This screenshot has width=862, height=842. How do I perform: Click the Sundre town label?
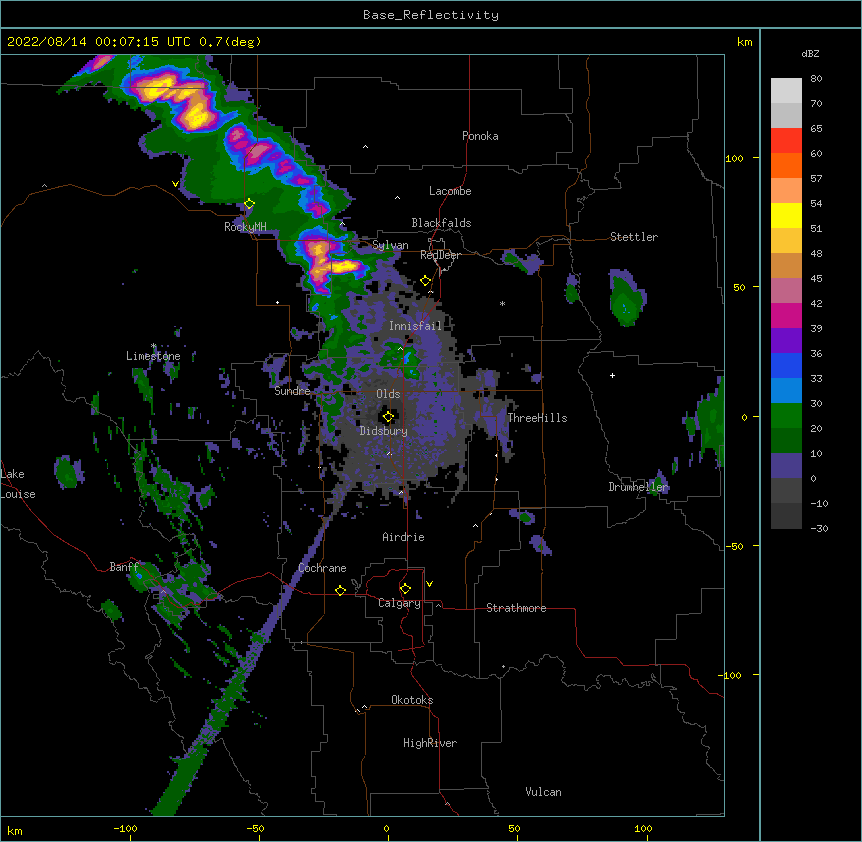[x=292, y=391]
